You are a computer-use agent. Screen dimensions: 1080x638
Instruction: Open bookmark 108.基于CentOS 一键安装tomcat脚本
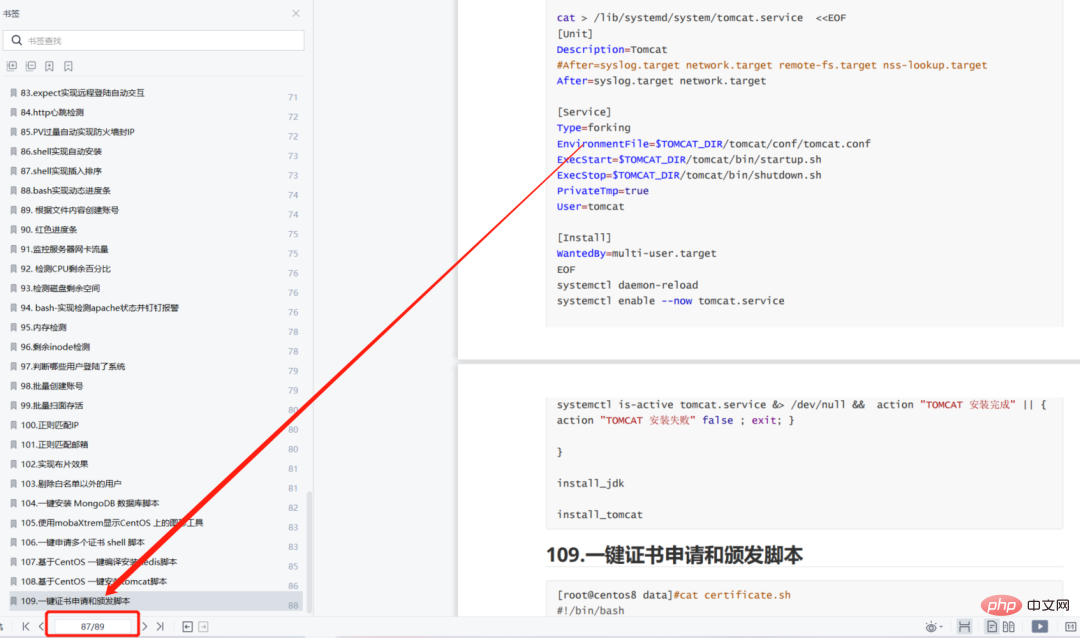pos(94,582)
